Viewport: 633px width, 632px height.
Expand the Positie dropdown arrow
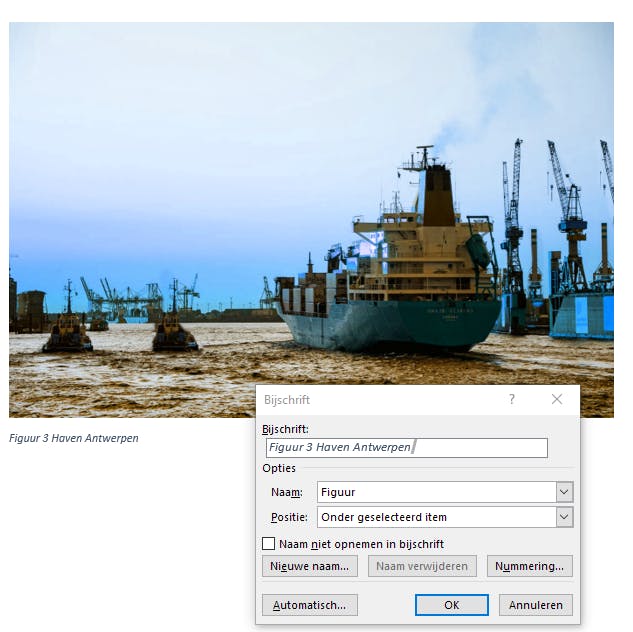pyautogui.click(x=564, y=517)
